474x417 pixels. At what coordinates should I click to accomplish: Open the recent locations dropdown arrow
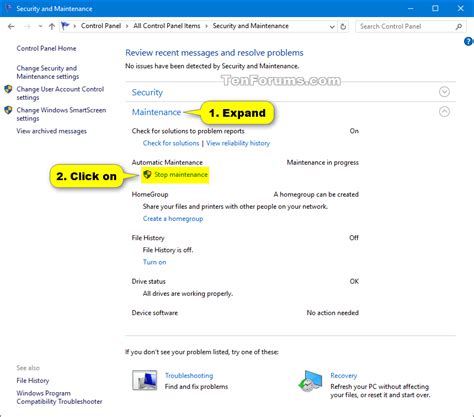coord(40,26)
